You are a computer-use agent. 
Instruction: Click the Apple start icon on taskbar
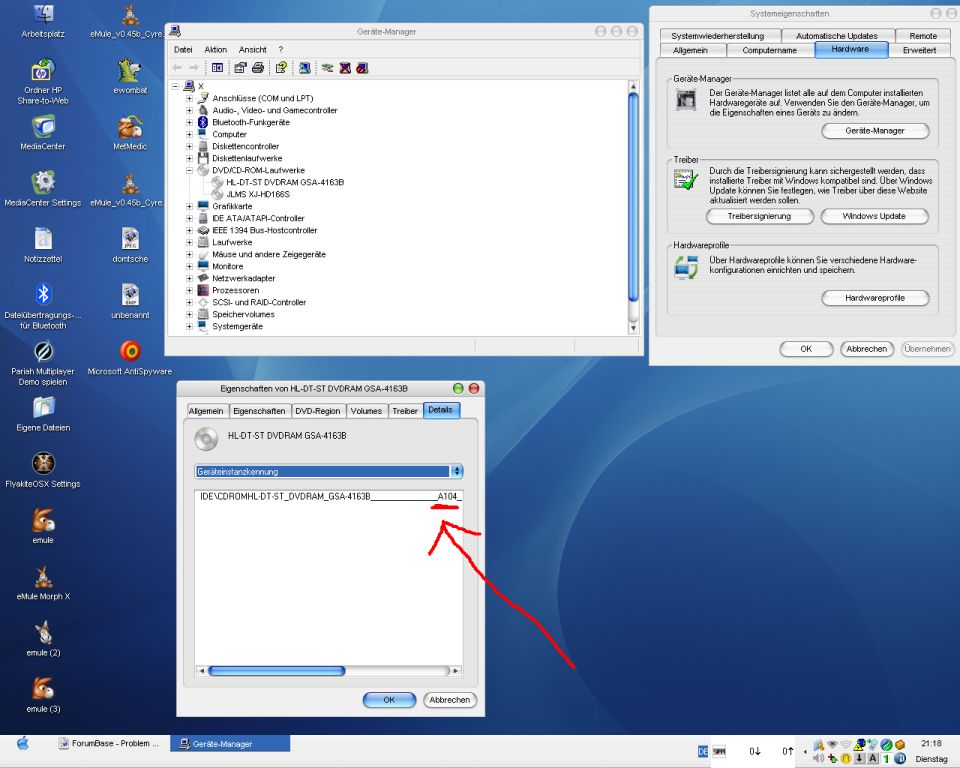click(23, 744)
